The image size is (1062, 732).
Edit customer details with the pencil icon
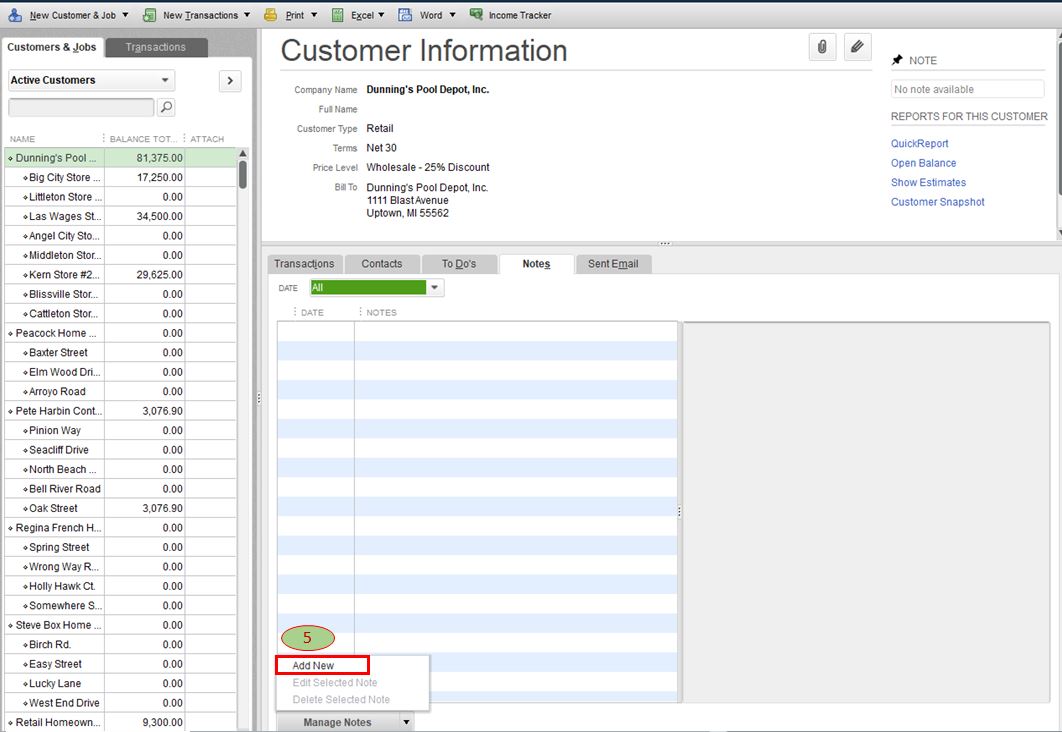point(857,47)
